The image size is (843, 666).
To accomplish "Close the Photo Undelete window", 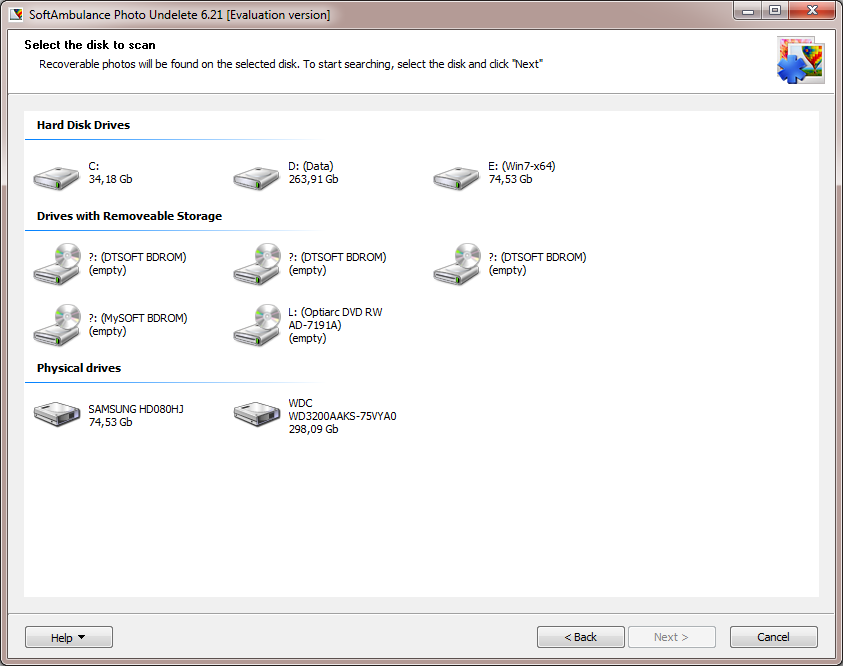I will tap(812, 11).
